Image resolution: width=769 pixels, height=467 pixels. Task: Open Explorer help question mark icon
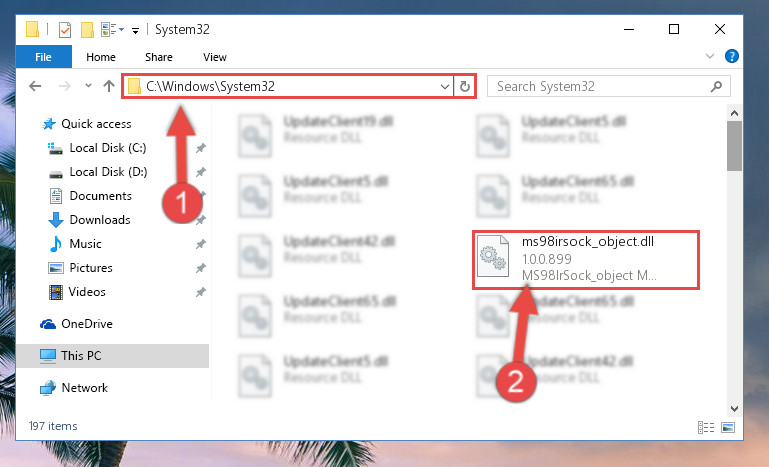click(x=732, y=56)
